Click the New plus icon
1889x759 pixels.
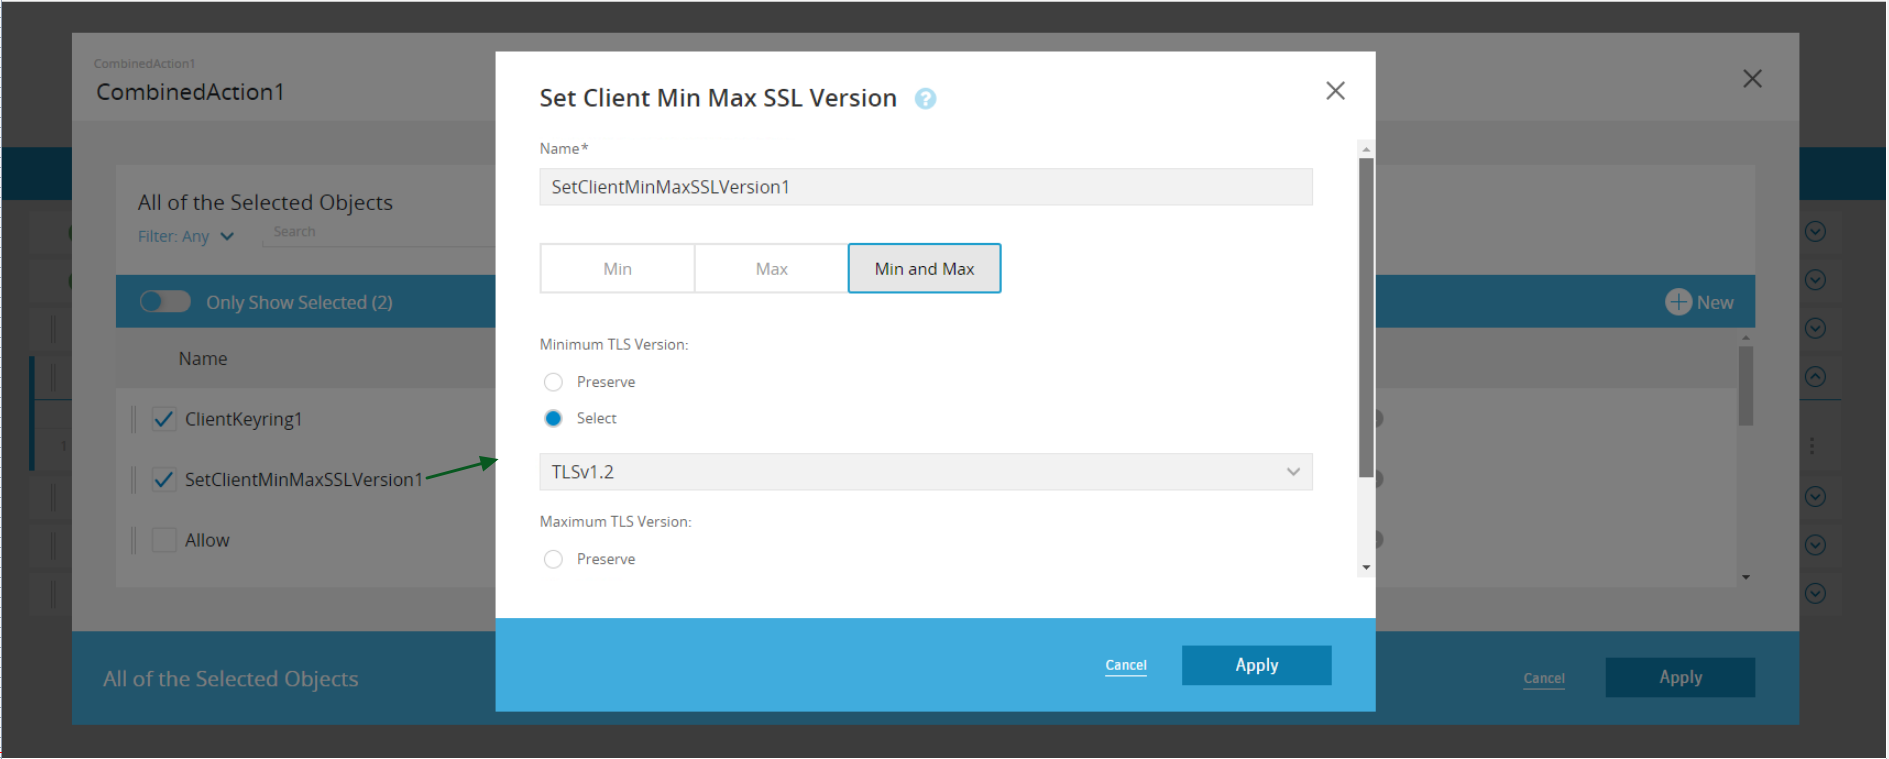click(x=1677, y=302)
